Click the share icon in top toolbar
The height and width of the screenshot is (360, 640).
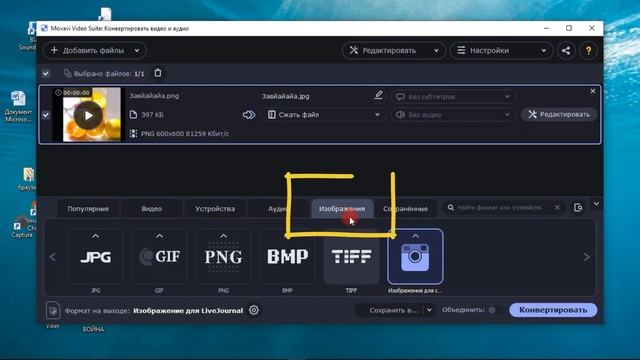coord(566,51)
